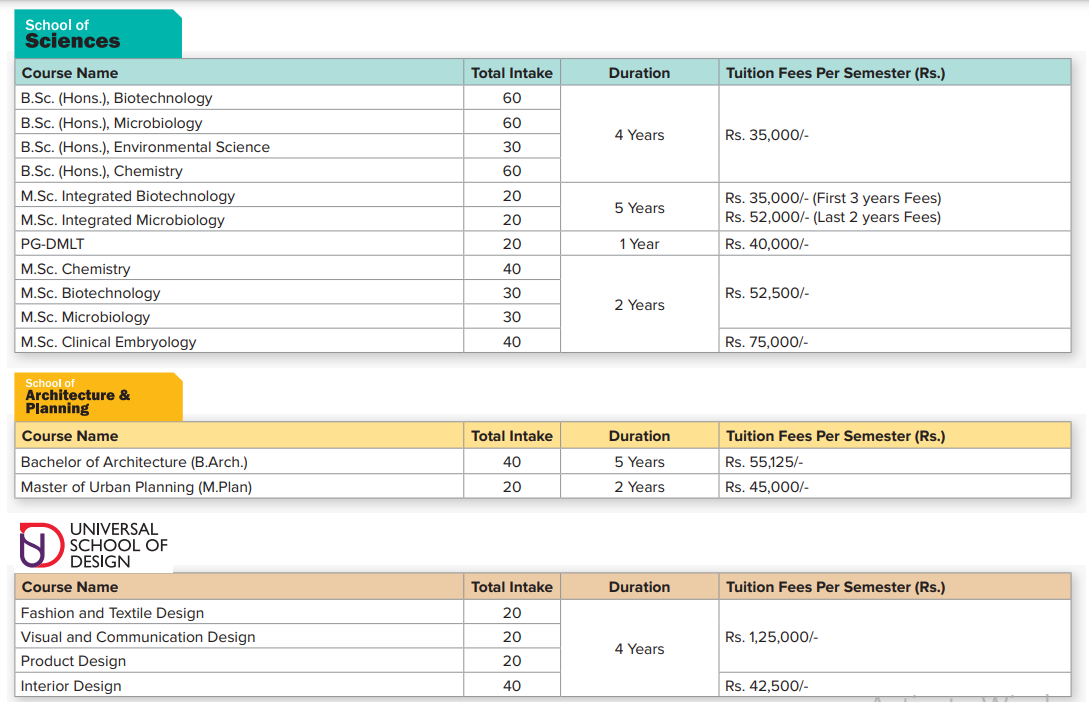Select the Interior Design course entry
Image resolution: width=1089 pixels, height=702 pixels.
coord(72,686)
